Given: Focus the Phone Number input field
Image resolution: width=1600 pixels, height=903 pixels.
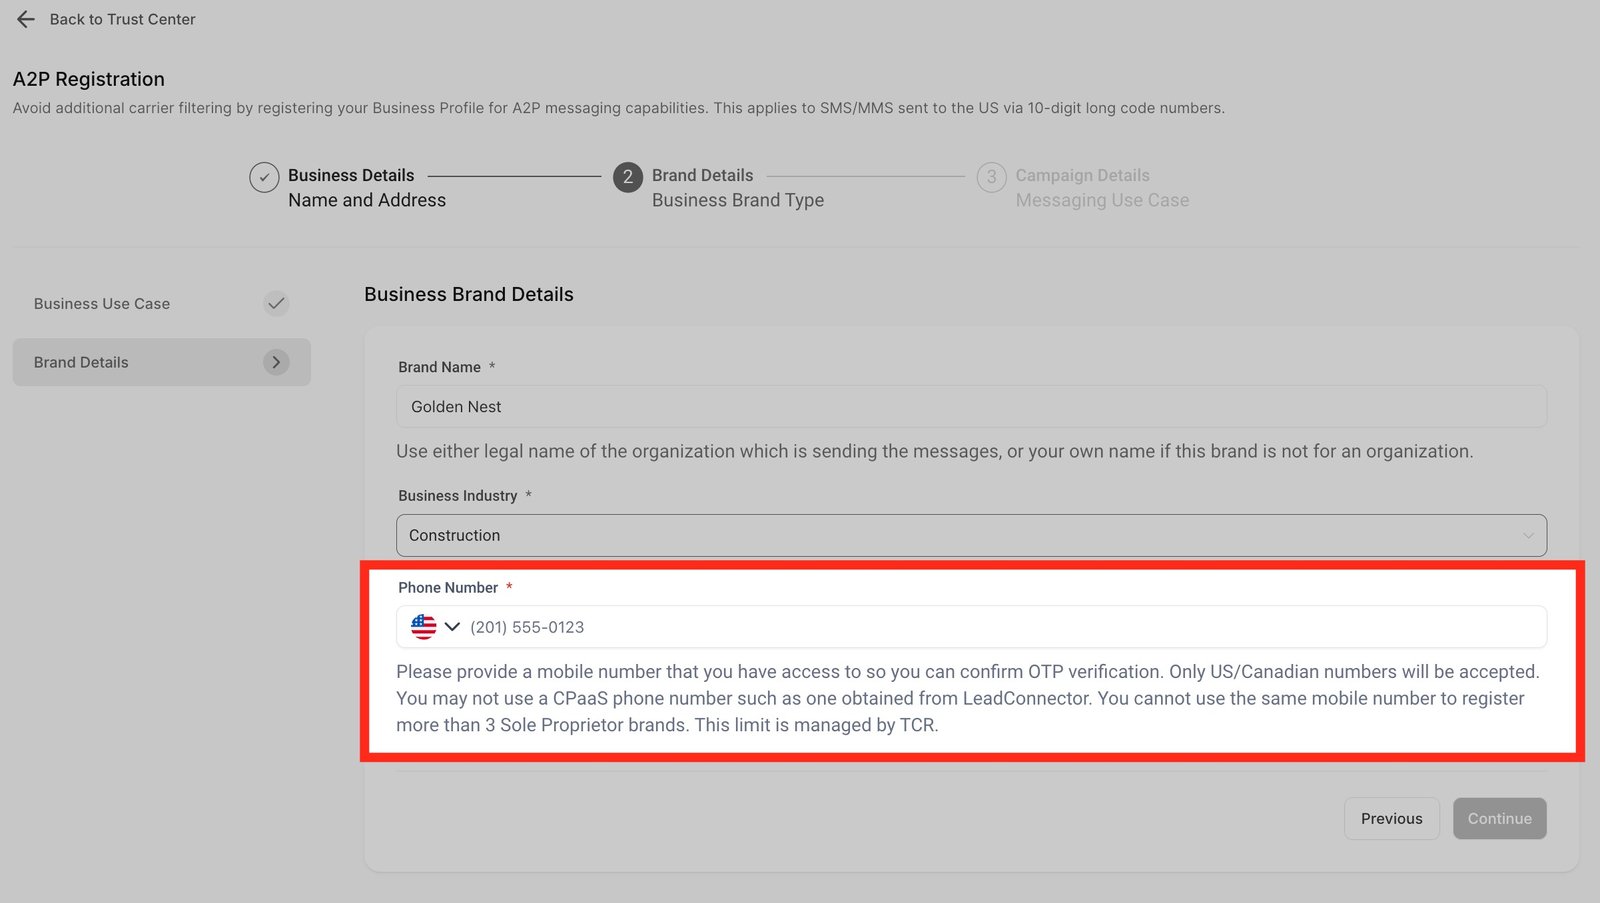Looking at the screenshot, I should coord(1000,627).
